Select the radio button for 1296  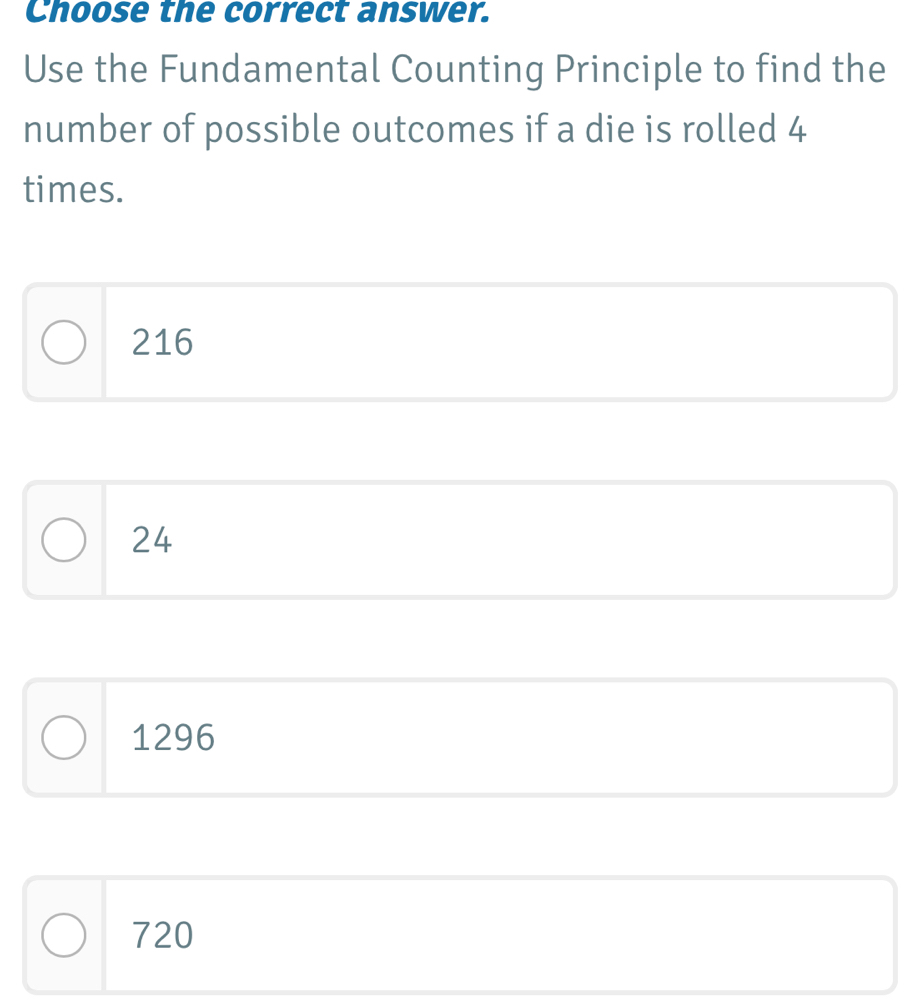[x=64, y=738]
